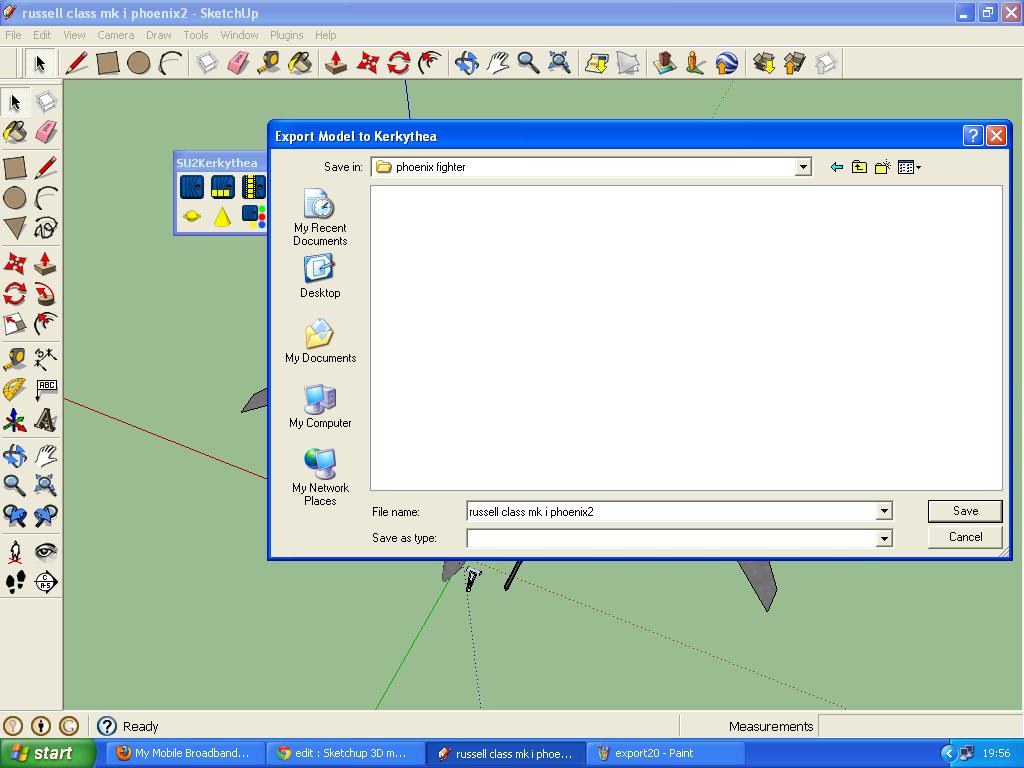Switch to export20 - Paint taskbar window
The image size is (1024, 768).
(664, 754)
